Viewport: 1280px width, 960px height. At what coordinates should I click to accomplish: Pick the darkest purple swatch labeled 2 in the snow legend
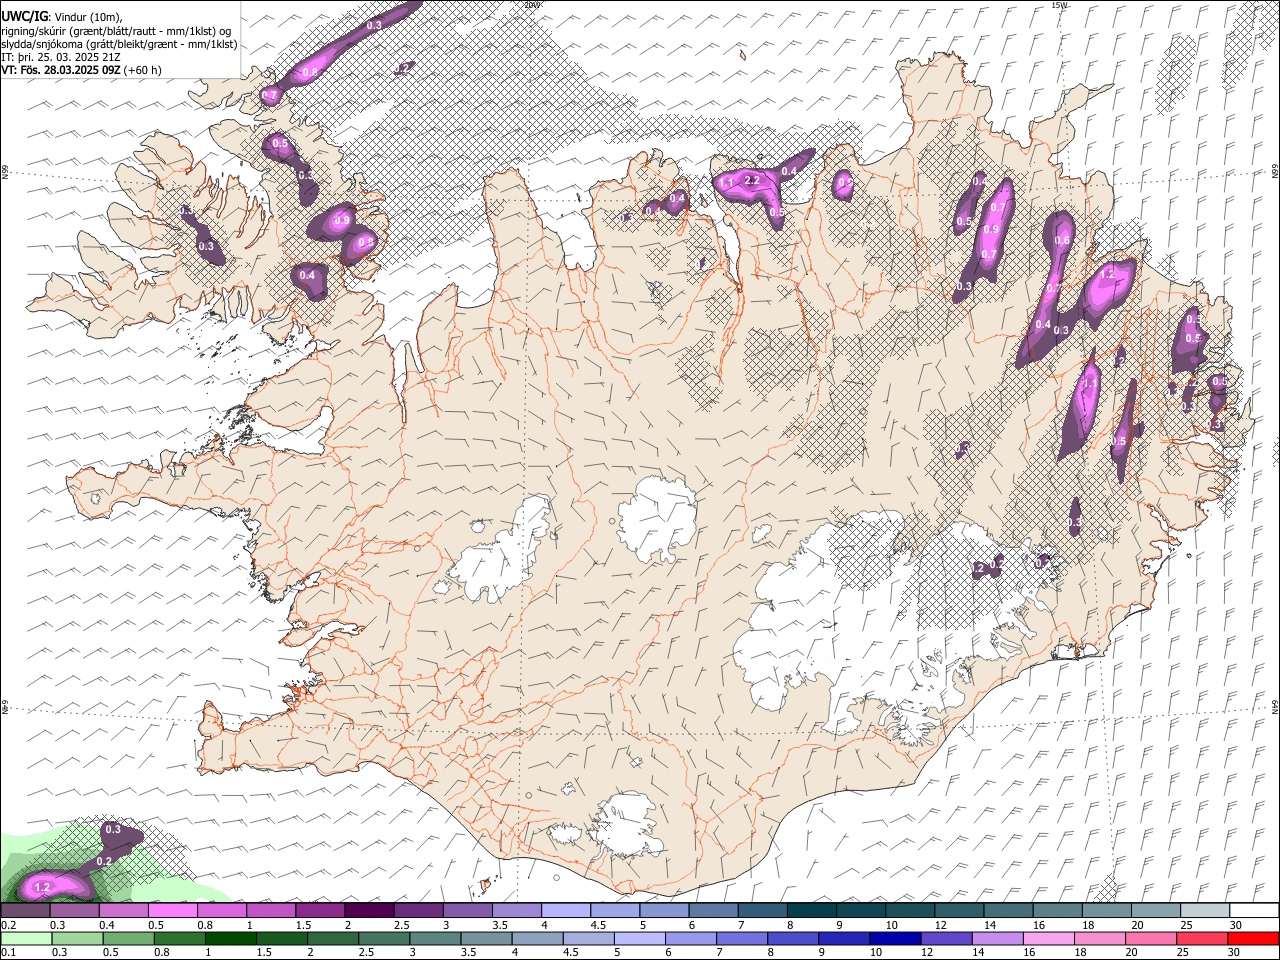click(369, 911)
